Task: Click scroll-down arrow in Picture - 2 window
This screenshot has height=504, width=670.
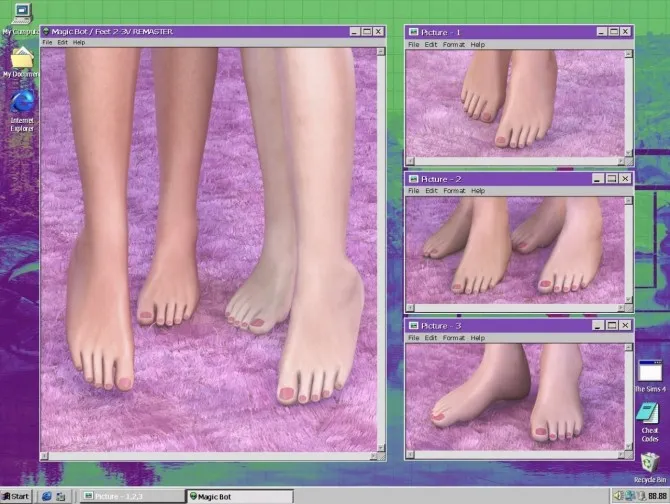Action: click(x=629, y=299)
